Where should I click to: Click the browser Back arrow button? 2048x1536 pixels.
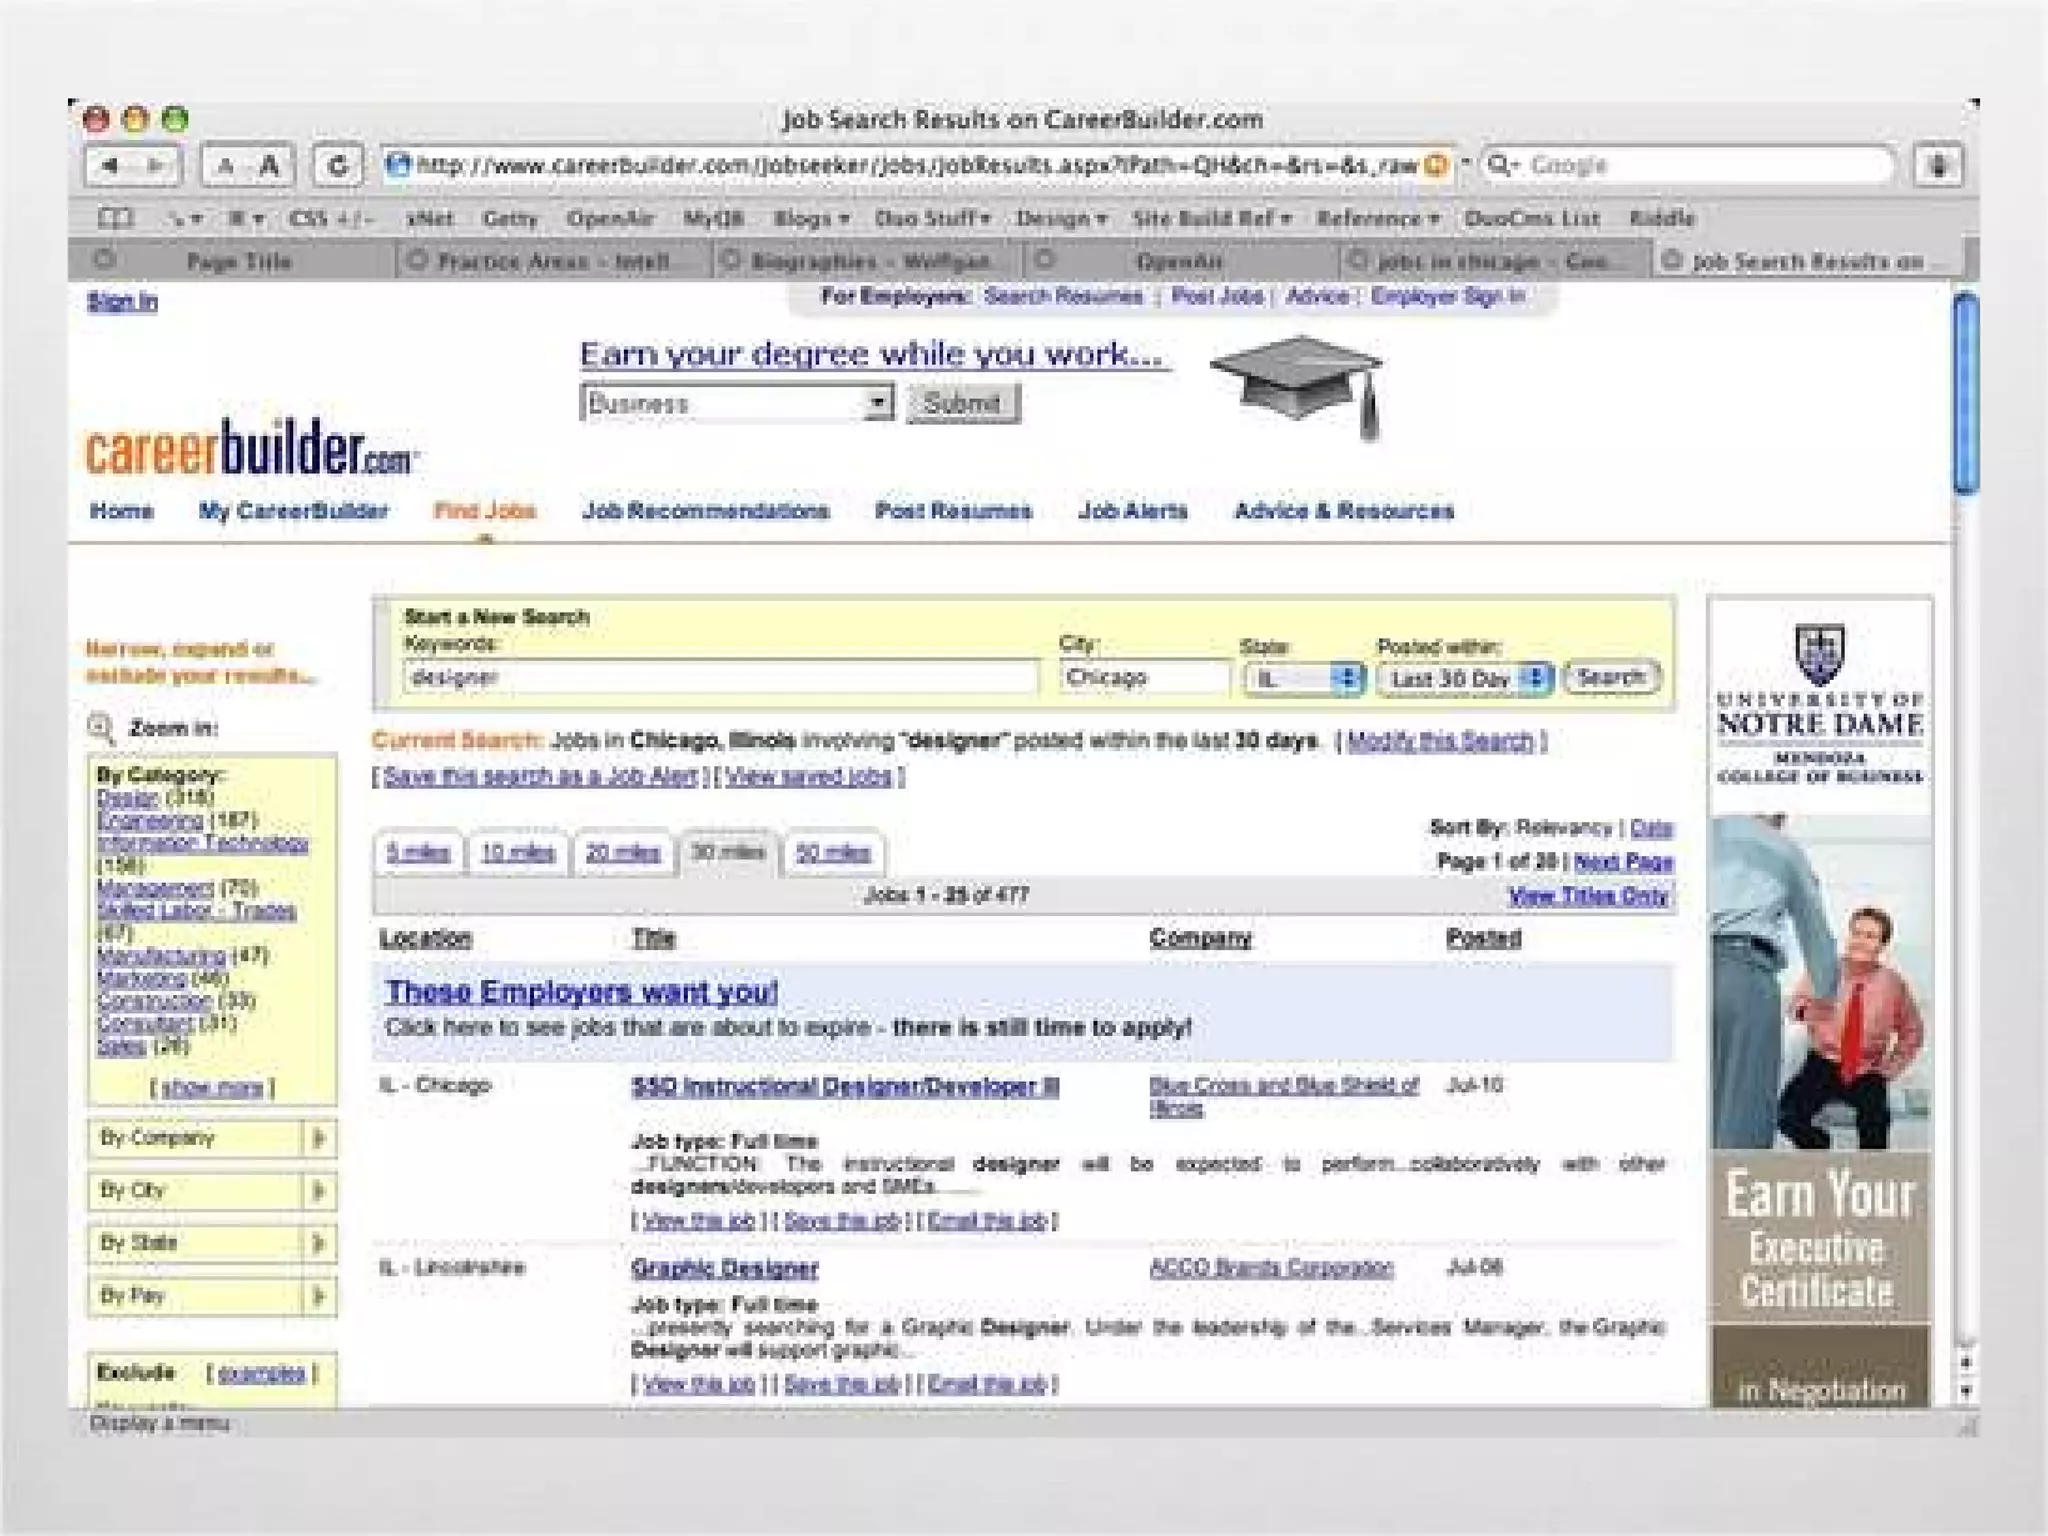(x=109, y=166)
